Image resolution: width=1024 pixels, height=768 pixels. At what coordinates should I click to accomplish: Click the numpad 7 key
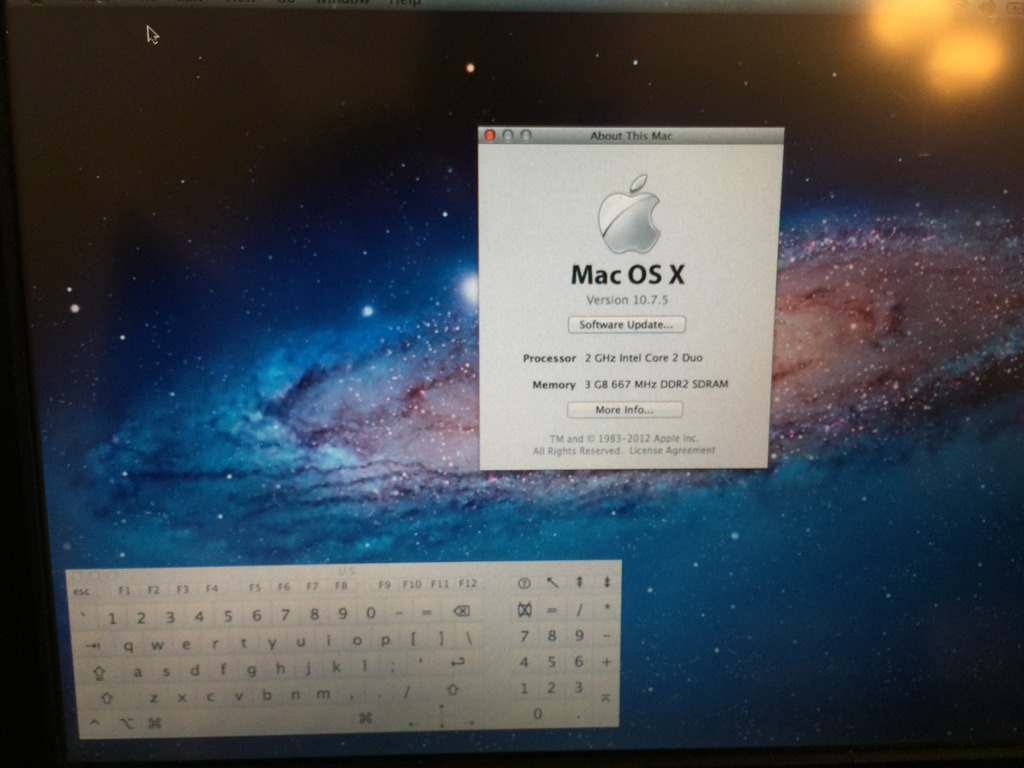tap(524, 636)
